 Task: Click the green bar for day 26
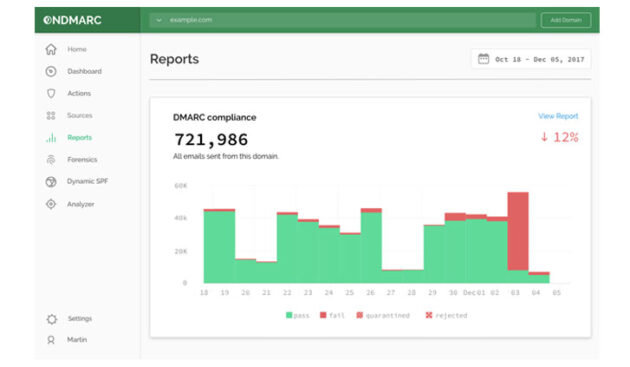click(x=371, y=248)
